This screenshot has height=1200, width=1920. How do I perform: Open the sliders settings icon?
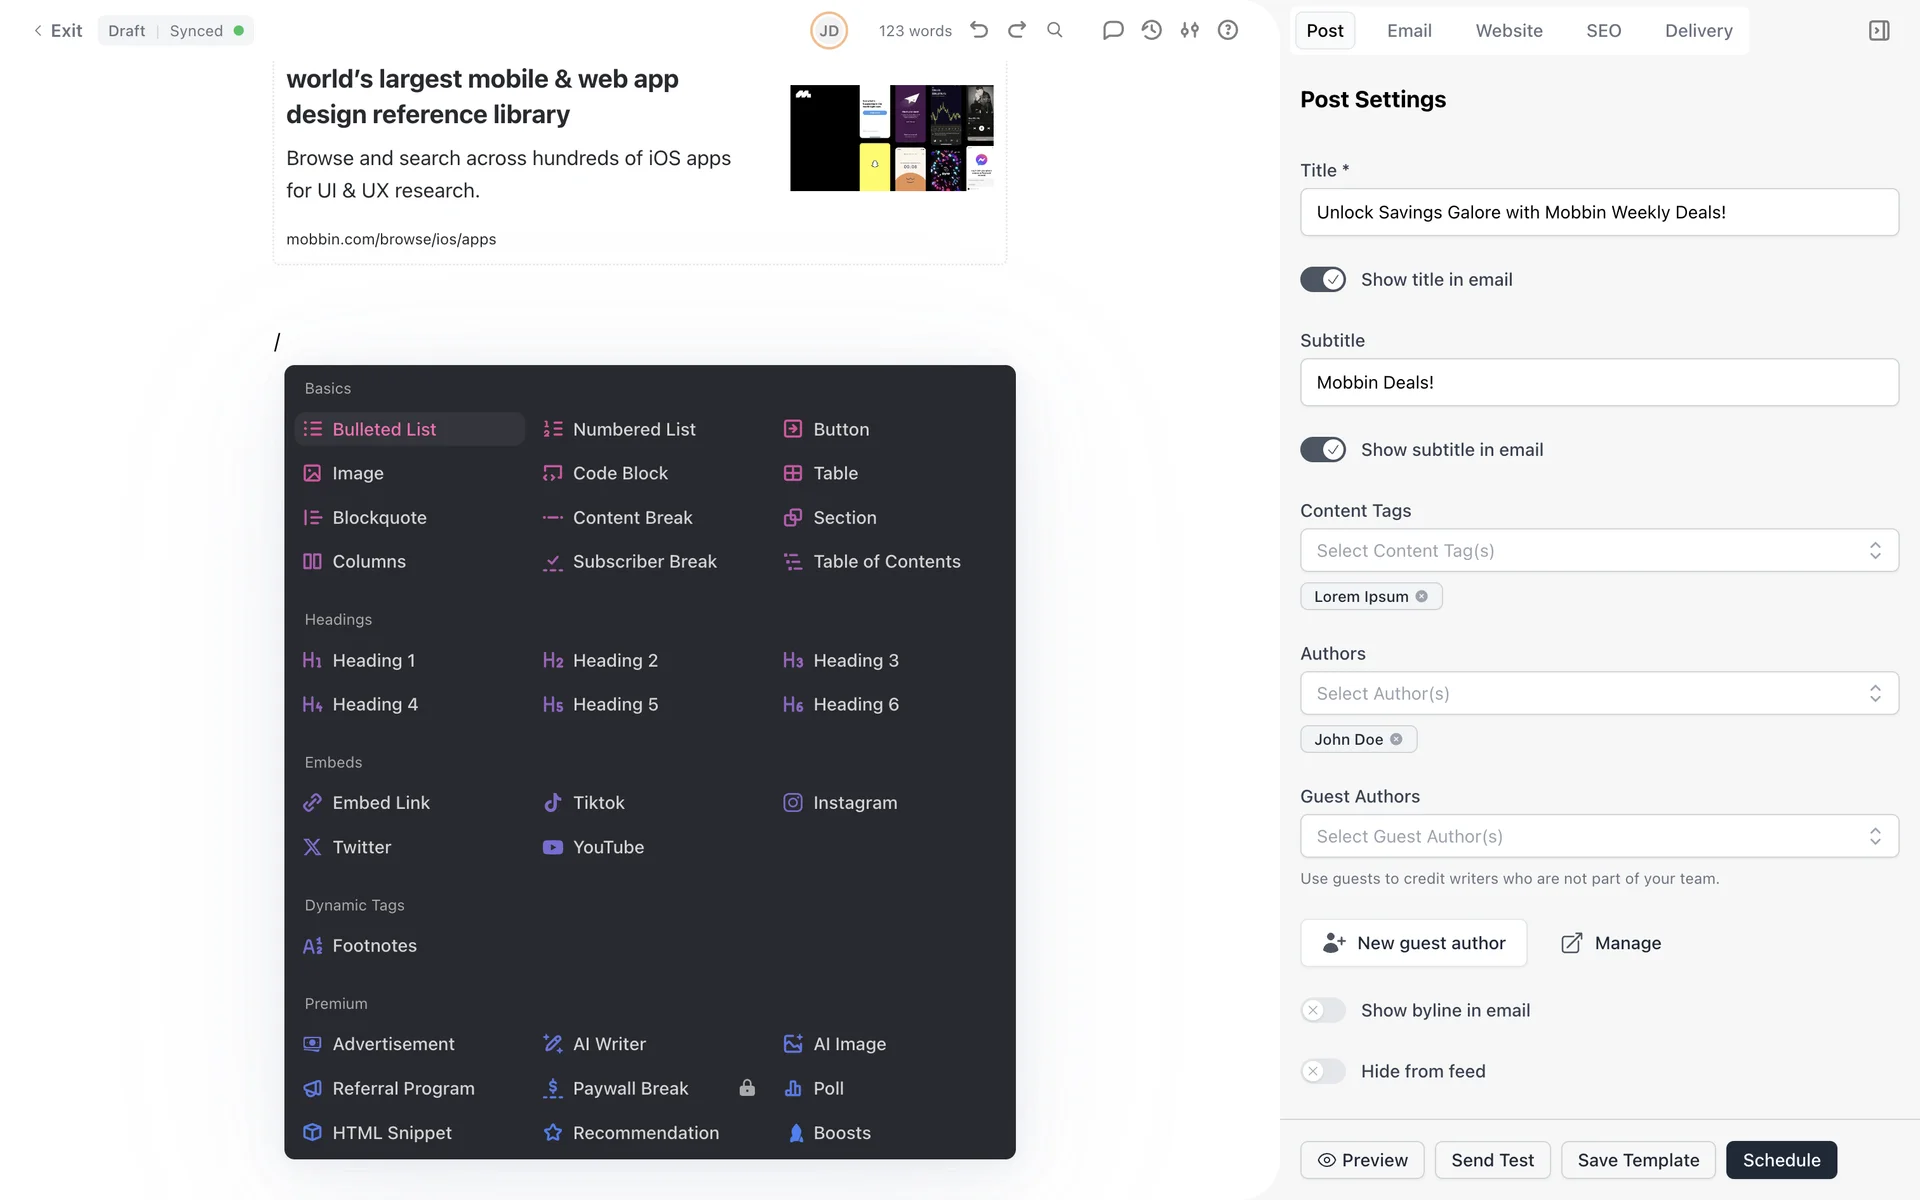(1190, 30)
